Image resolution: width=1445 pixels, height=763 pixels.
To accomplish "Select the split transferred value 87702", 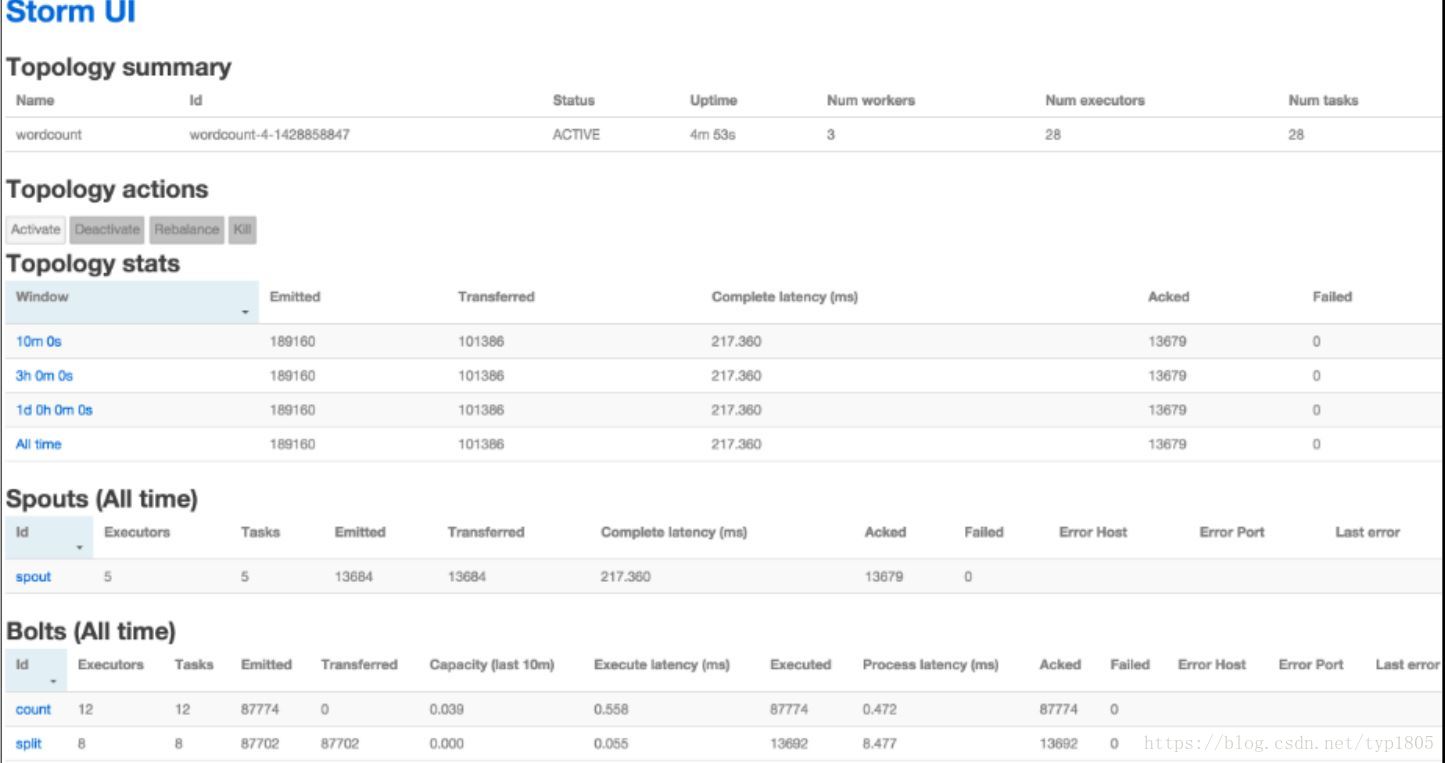I will [x=340, y=744].
